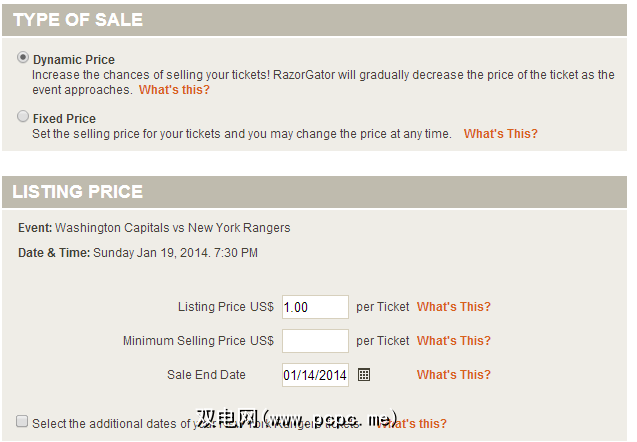Click the Washington Capitals vs New York Rangers text
Image resolution: width=637 pixels, height=442 pixels.
click(x=172, y=228)
